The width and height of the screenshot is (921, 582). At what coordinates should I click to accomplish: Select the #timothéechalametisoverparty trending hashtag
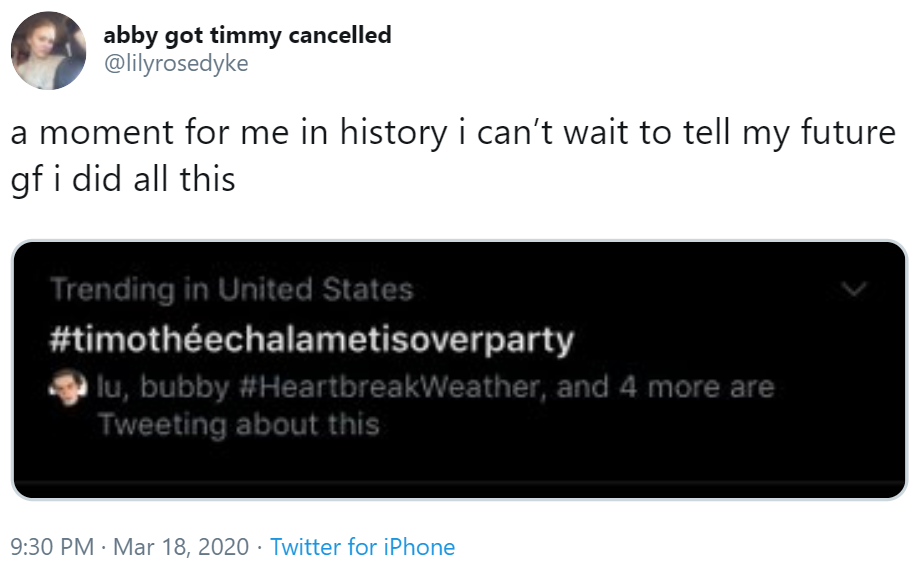tap(312, 339)
